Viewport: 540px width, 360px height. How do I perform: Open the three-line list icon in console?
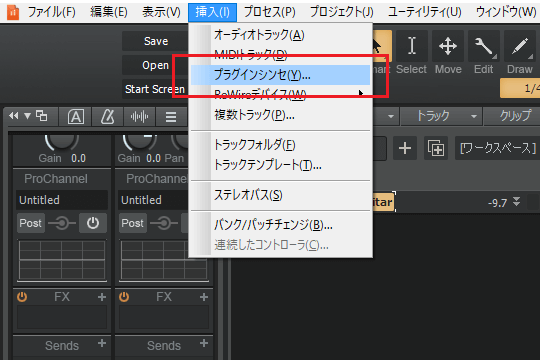click(x=171, y=116)
